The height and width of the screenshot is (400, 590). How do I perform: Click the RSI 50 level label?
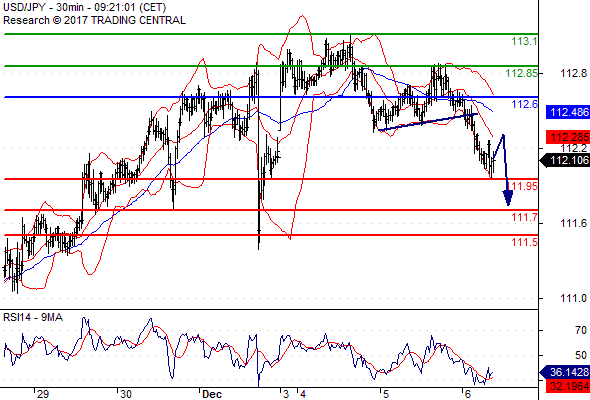point(581,355)
